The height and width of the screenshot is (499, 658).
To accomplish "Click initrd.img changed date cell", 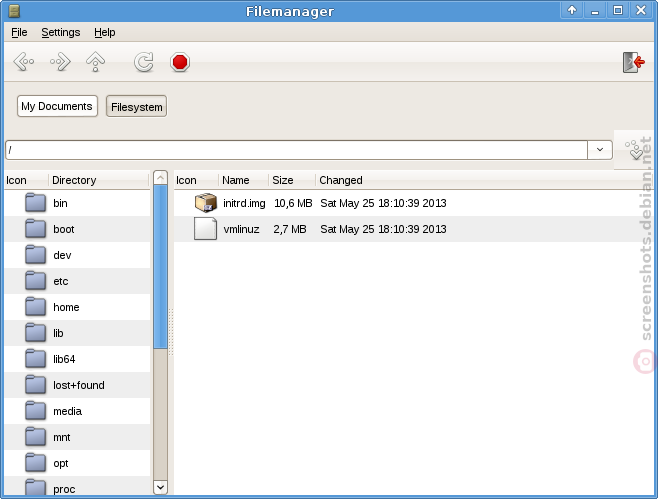I will 383,203.
